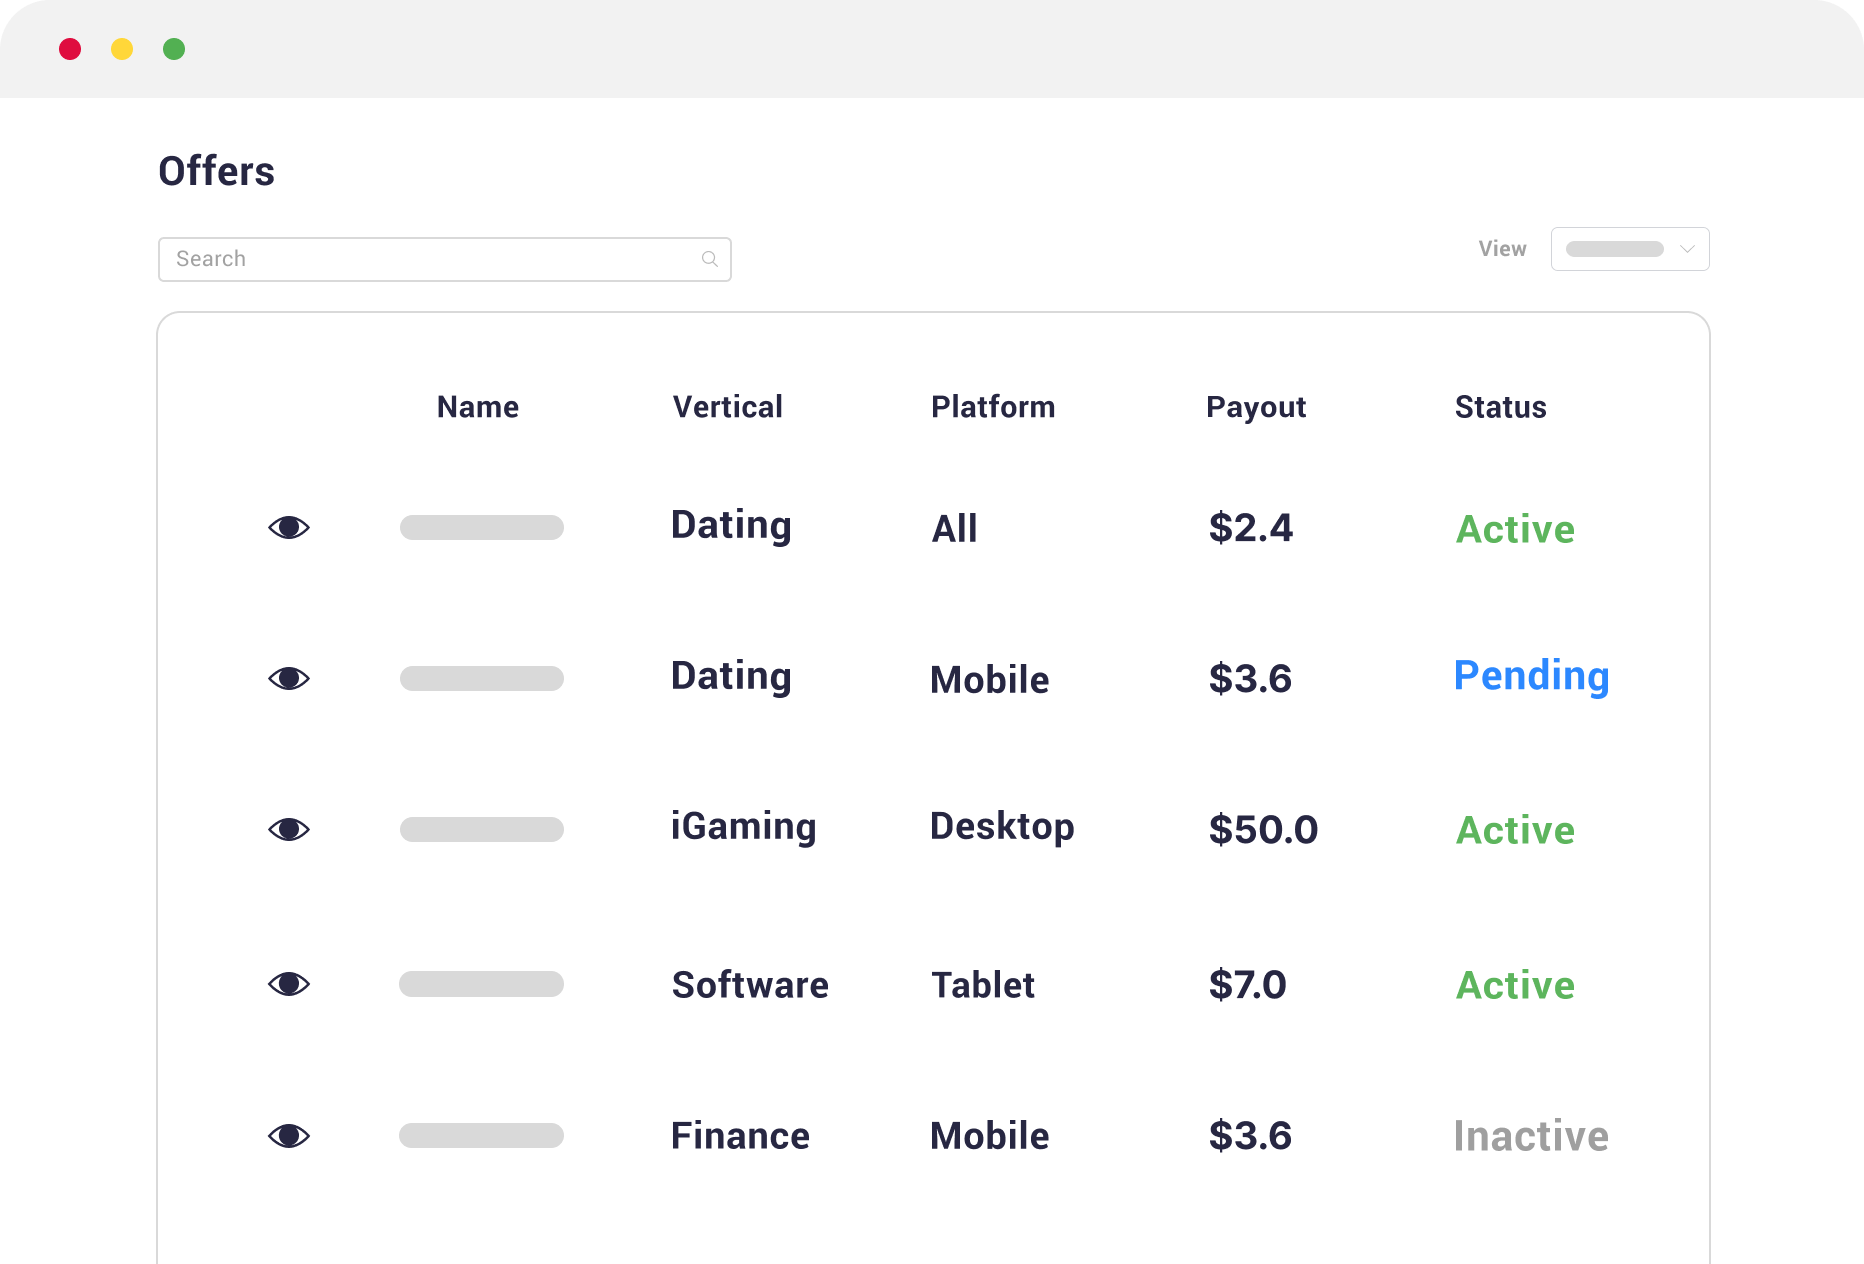Open the View dropdown

pyautogui.click(x=1630, y=249)
